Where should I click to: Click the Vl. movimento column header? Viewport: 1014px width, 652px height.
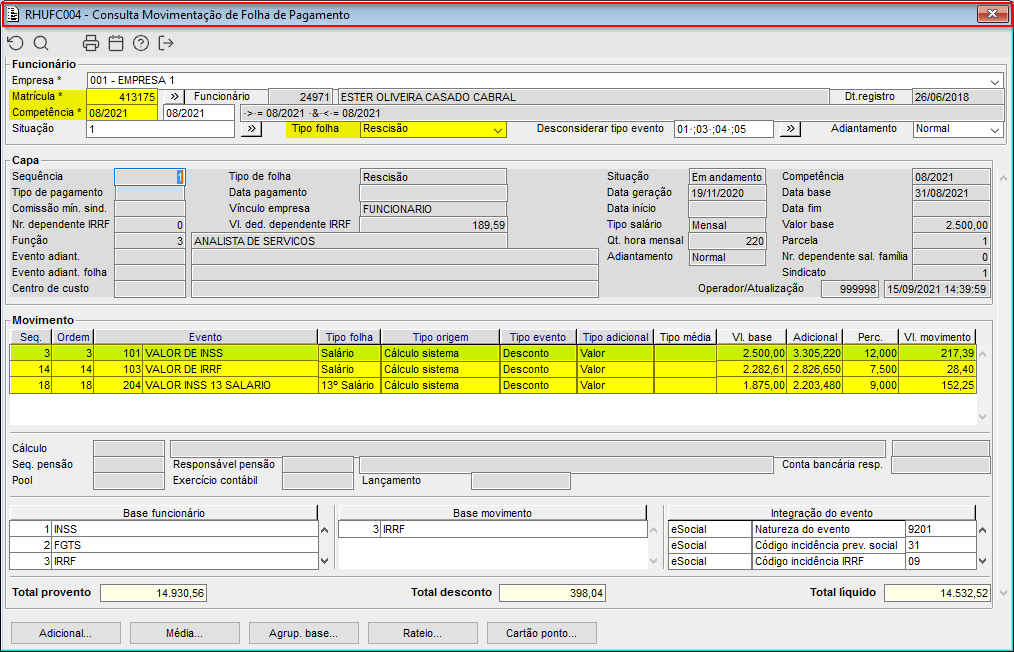tap(936, 337)
